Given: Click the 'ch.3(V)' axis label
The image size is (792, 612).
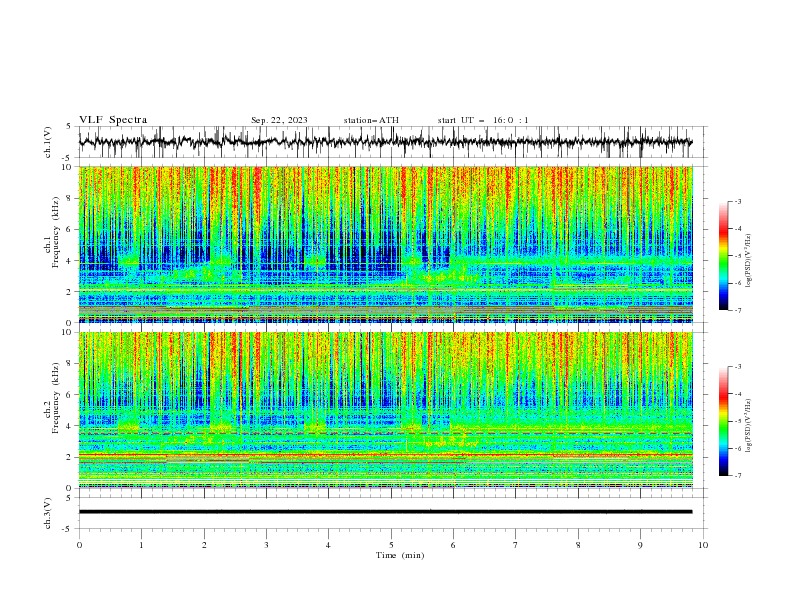Looking at the screenshot, I should (48, 513).
